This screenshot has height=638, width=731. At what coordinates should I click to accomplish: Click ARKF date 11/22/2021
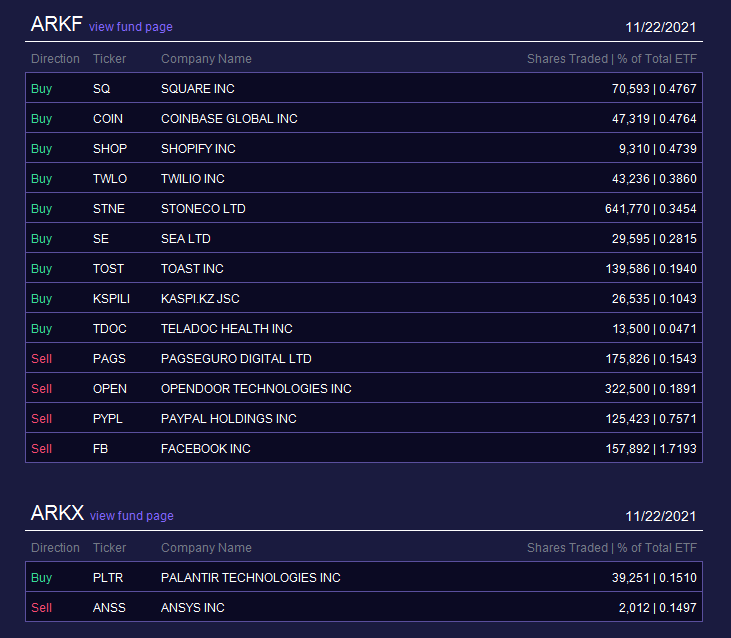click(x=661, y=27)
